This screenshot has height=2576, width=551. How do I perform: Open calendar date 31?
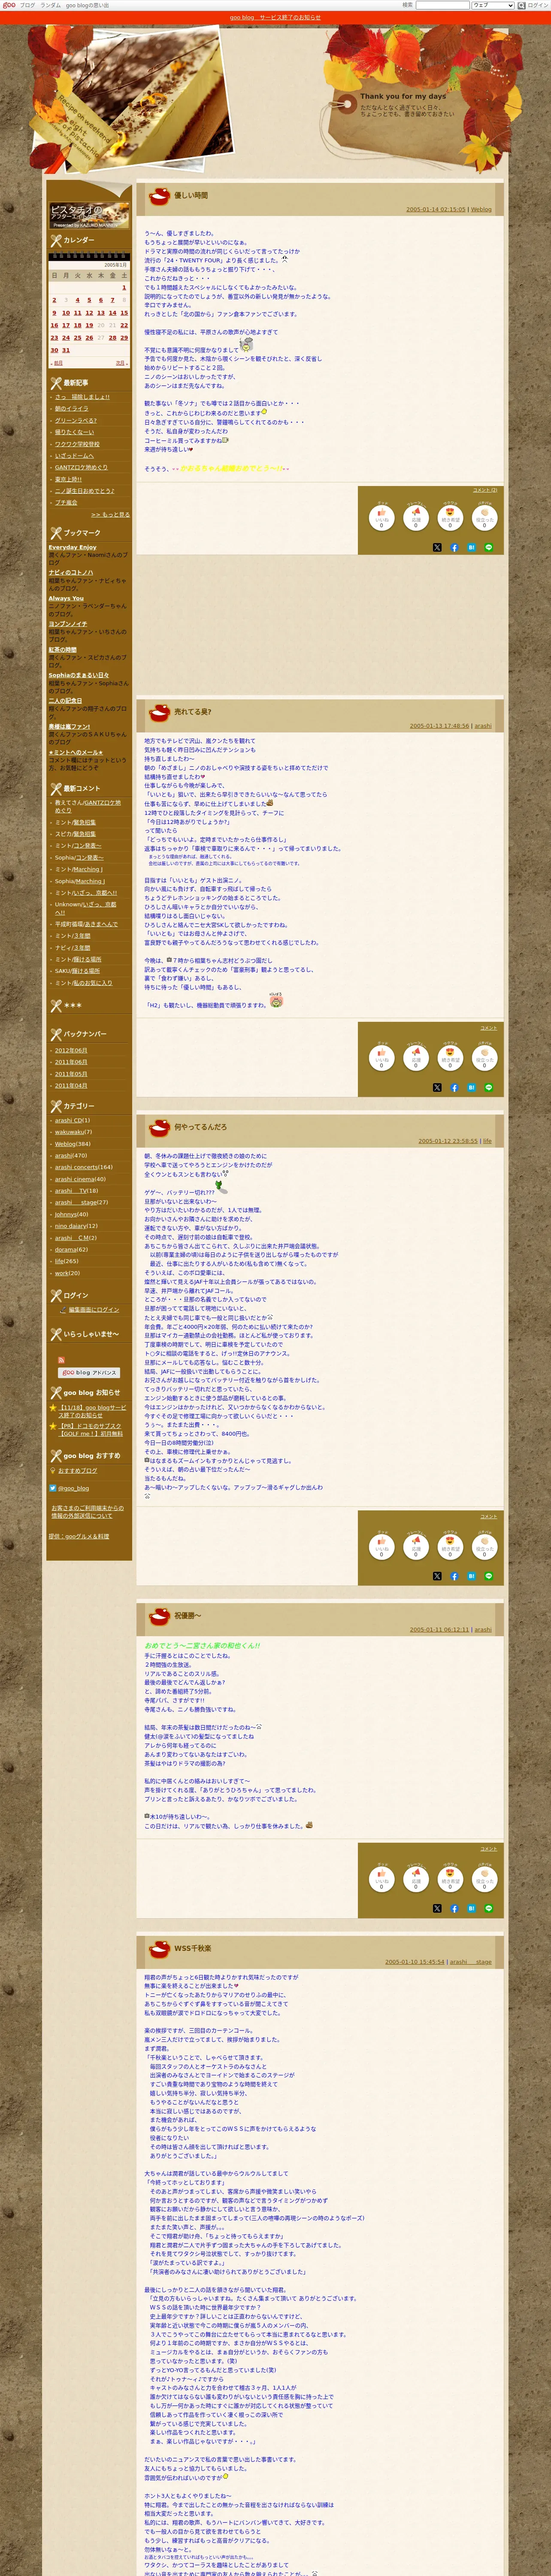click(x=66, y=350)
